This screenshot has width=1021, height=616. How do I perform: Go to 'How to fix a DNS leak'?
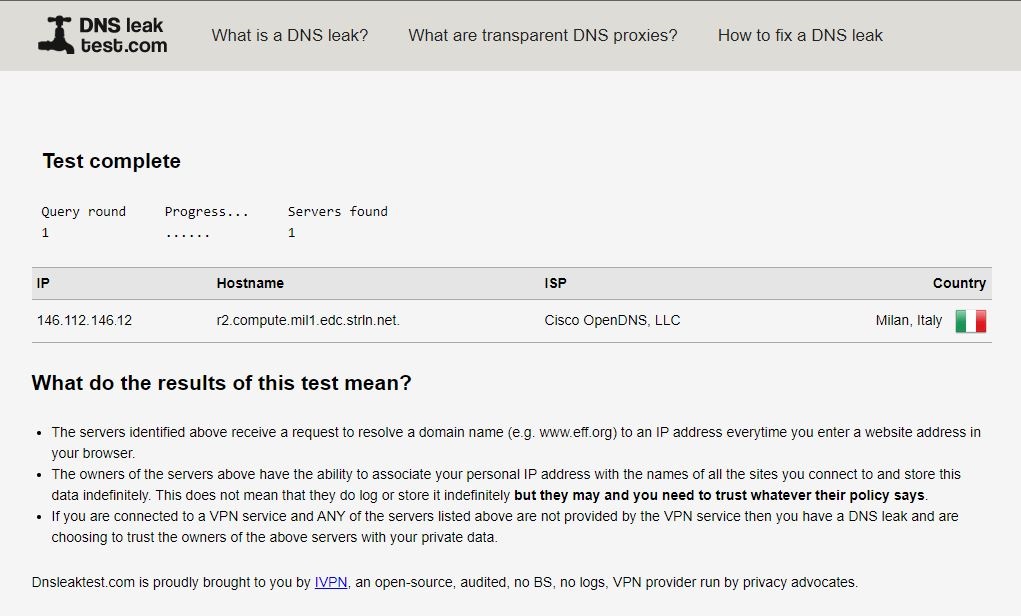tap(800, 35)
